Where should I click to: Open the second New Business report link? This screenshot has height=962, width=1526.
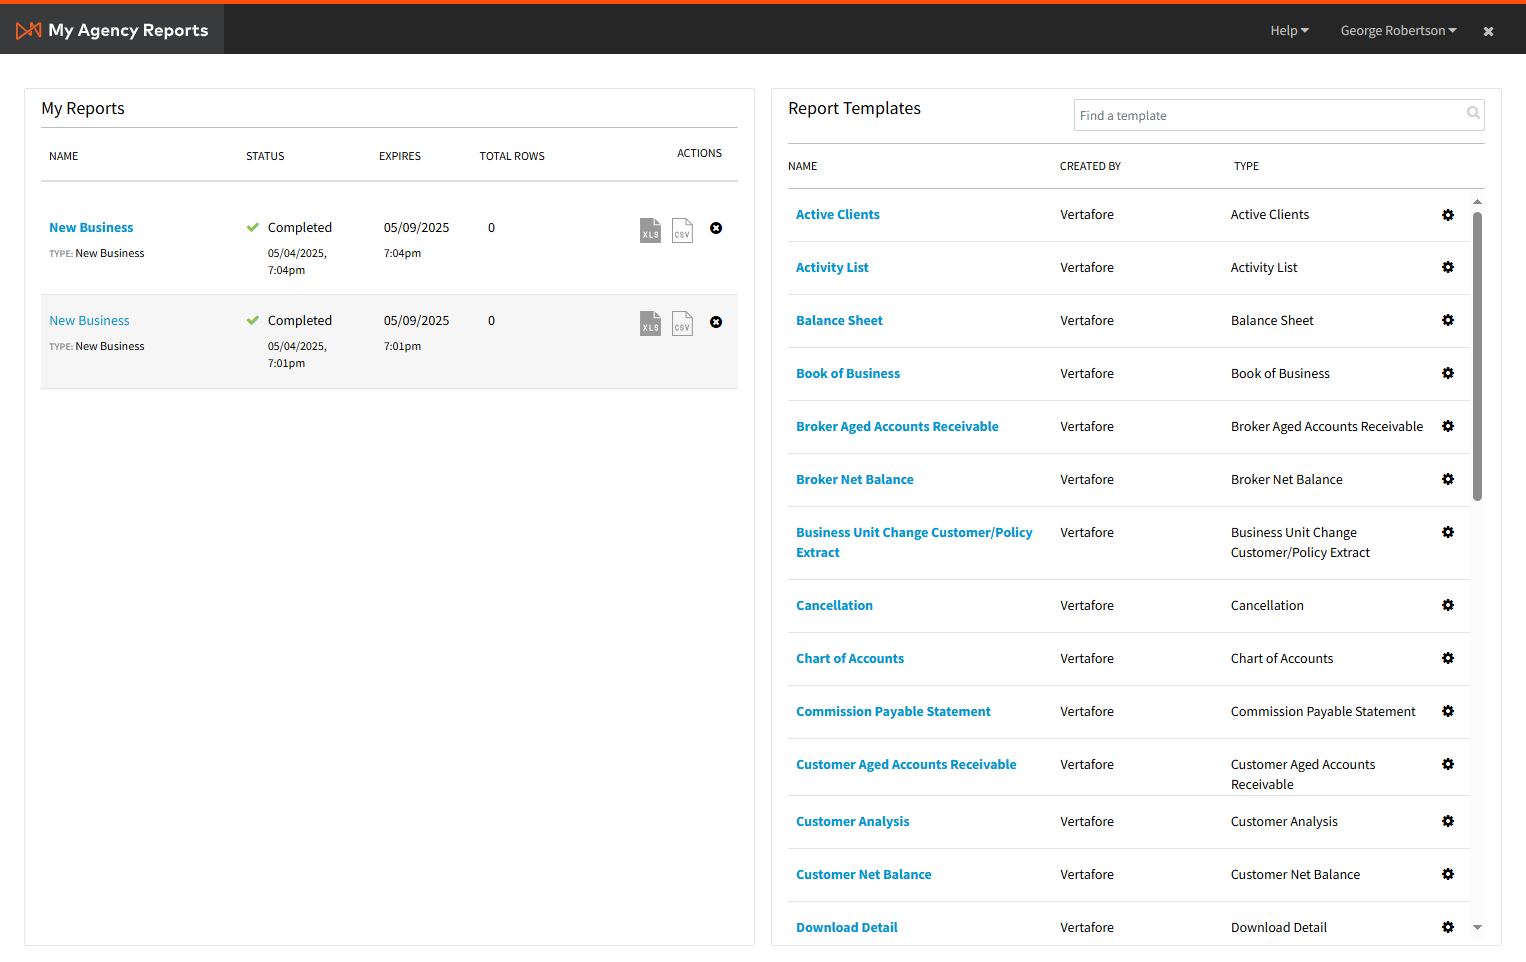click(x=89, y=321)
